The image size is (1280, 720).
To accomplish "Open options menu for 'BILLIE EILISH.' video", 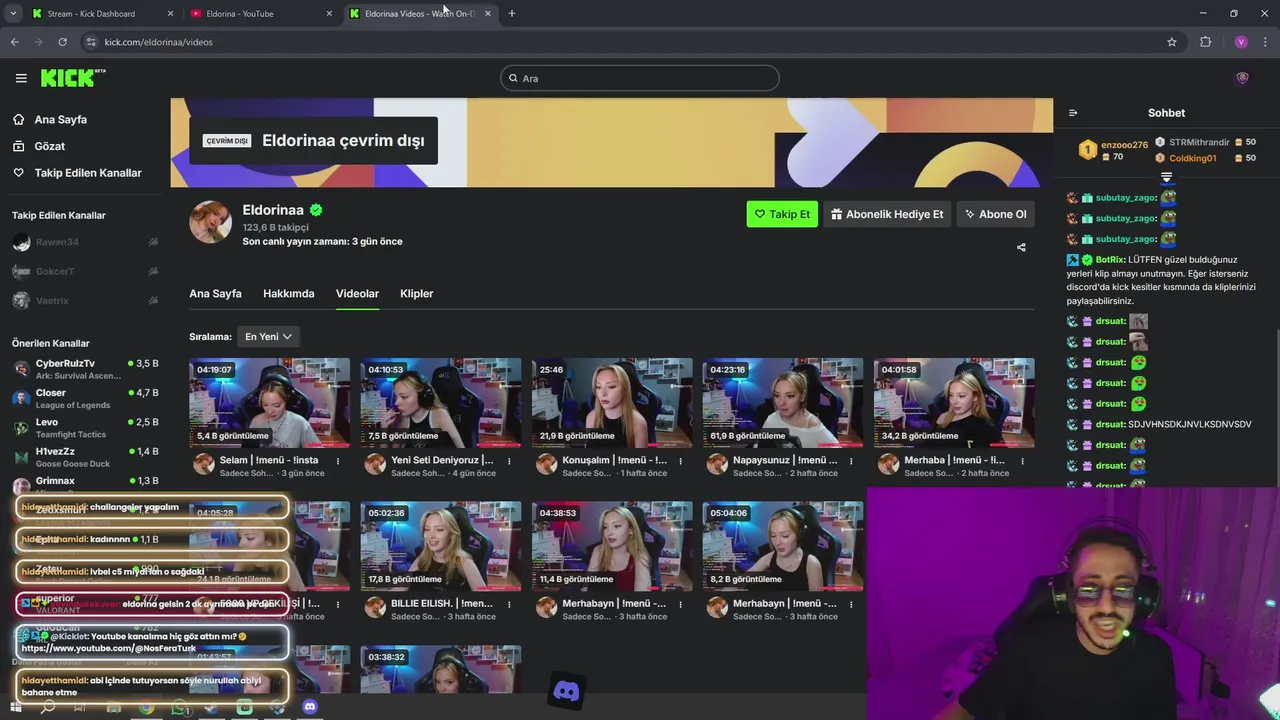I will coord(509,604).
